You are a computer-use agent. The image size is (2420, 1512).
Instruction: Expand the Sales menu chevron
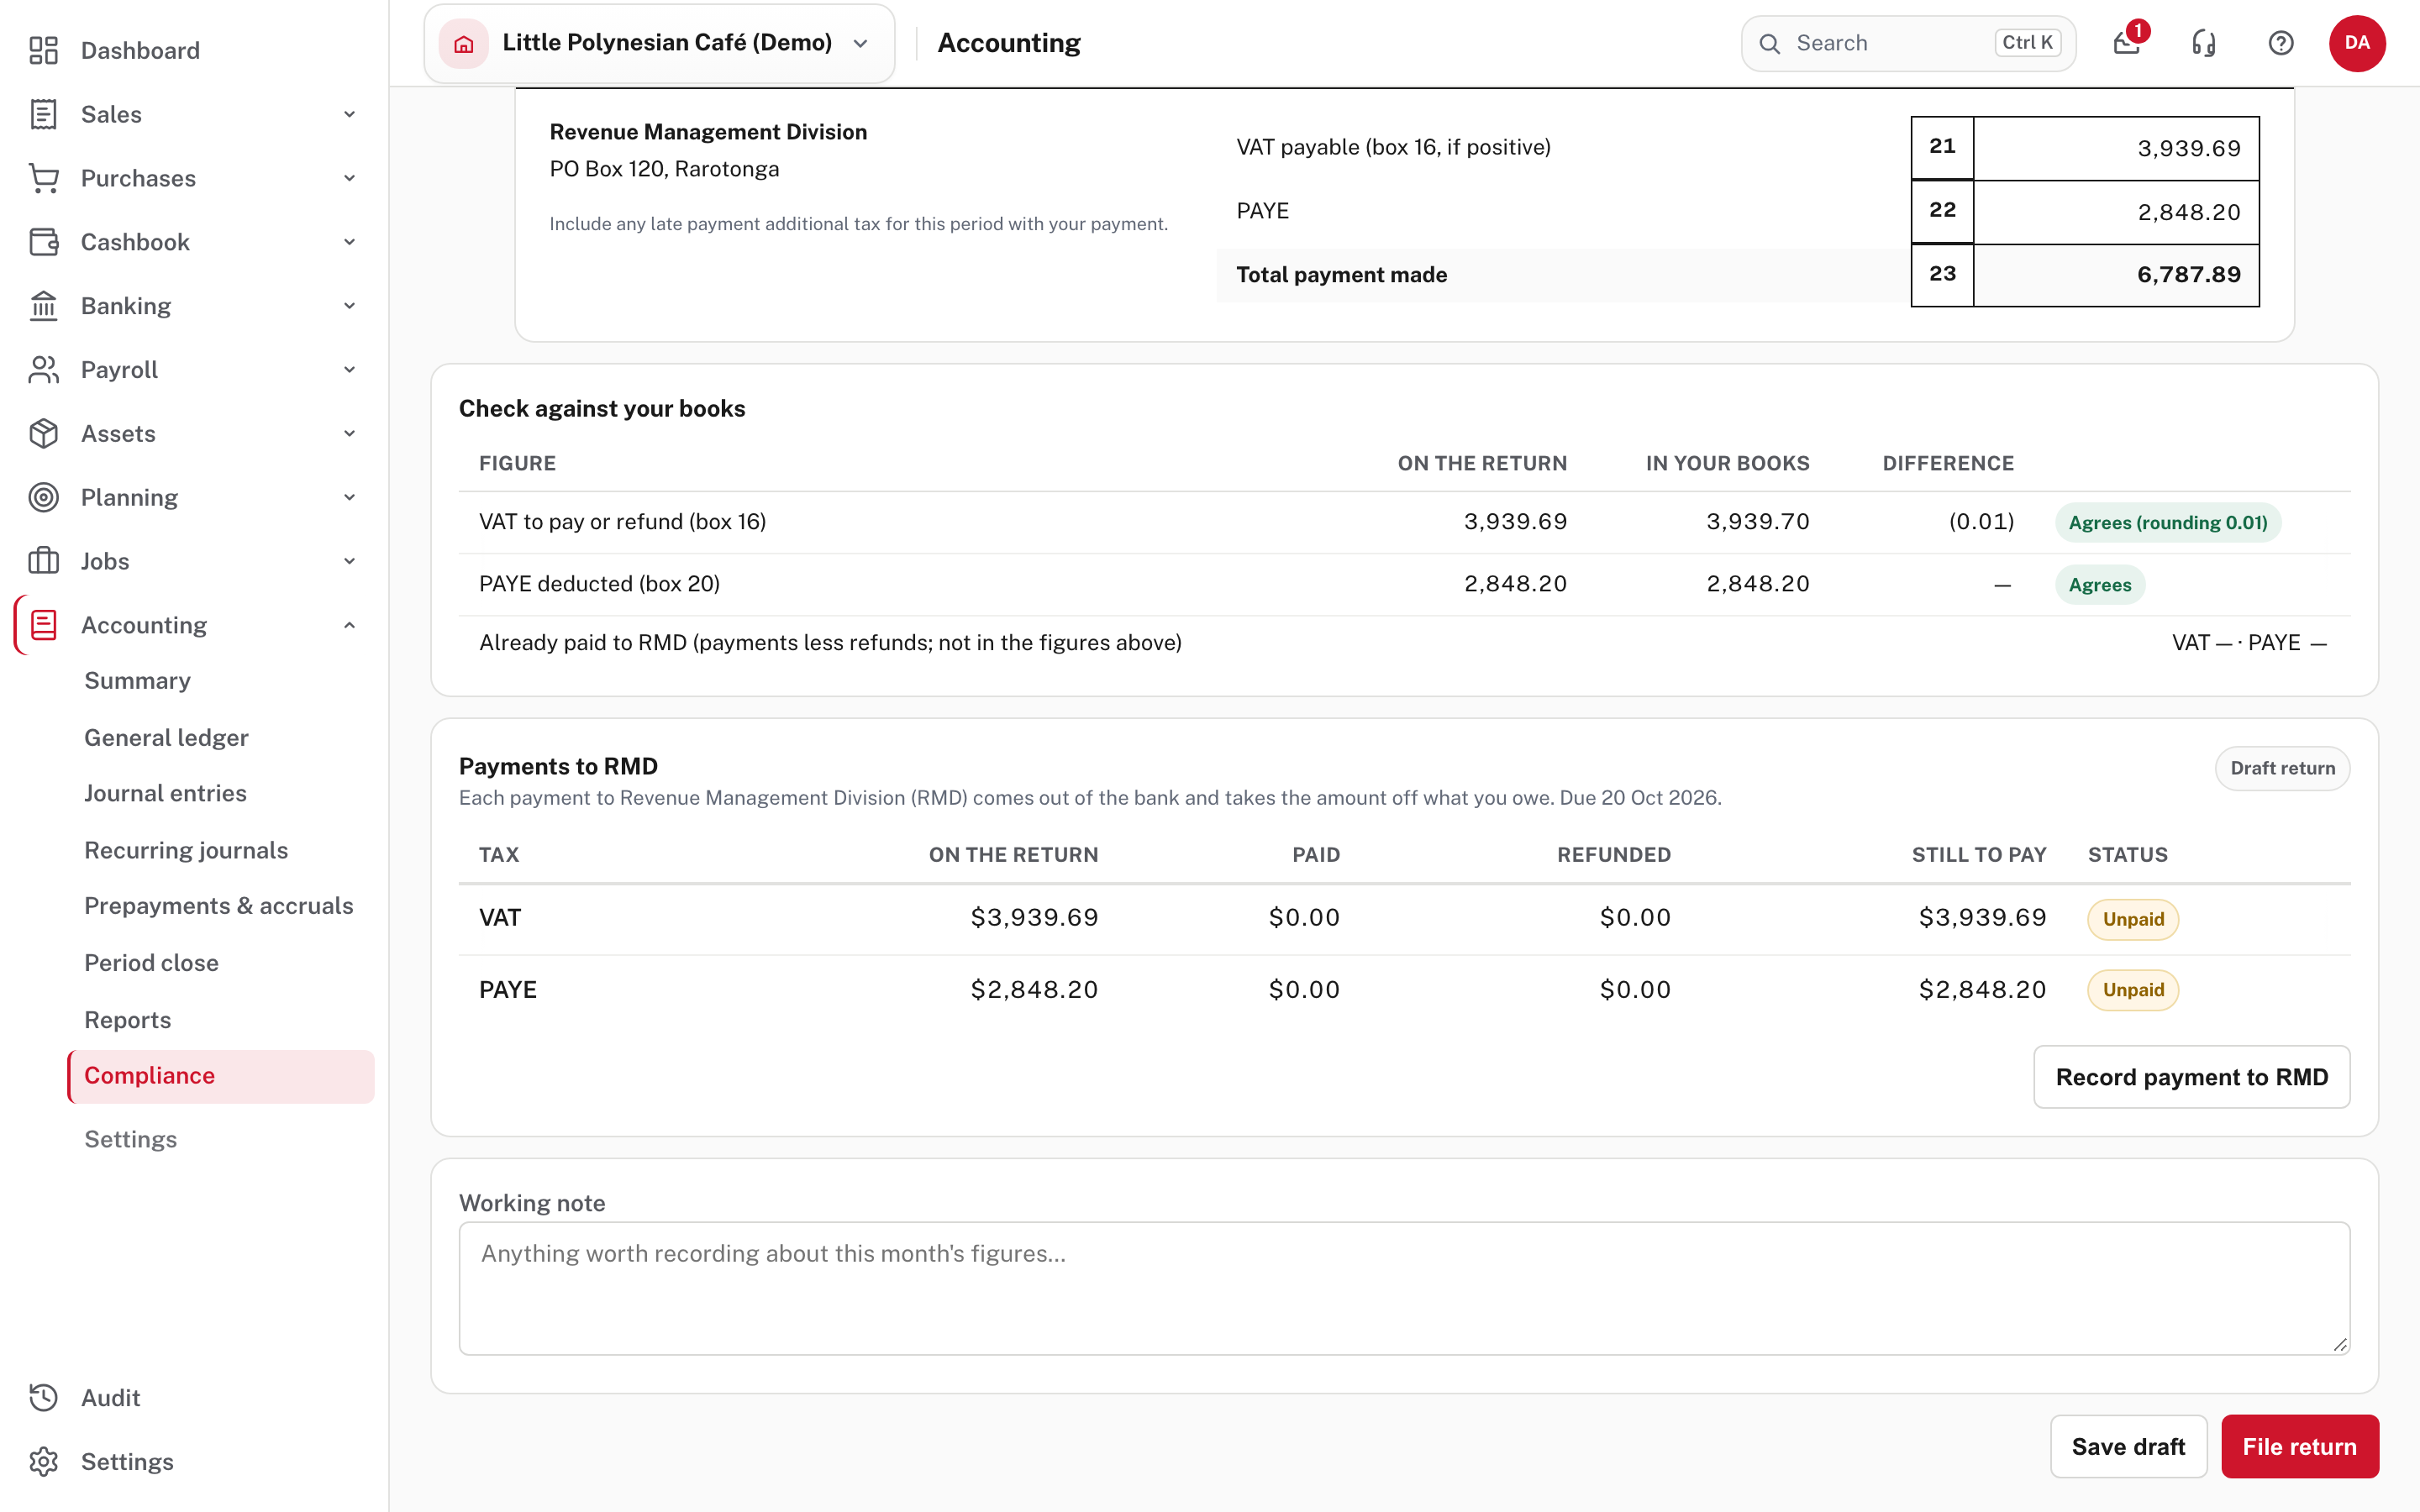point(349,114)
